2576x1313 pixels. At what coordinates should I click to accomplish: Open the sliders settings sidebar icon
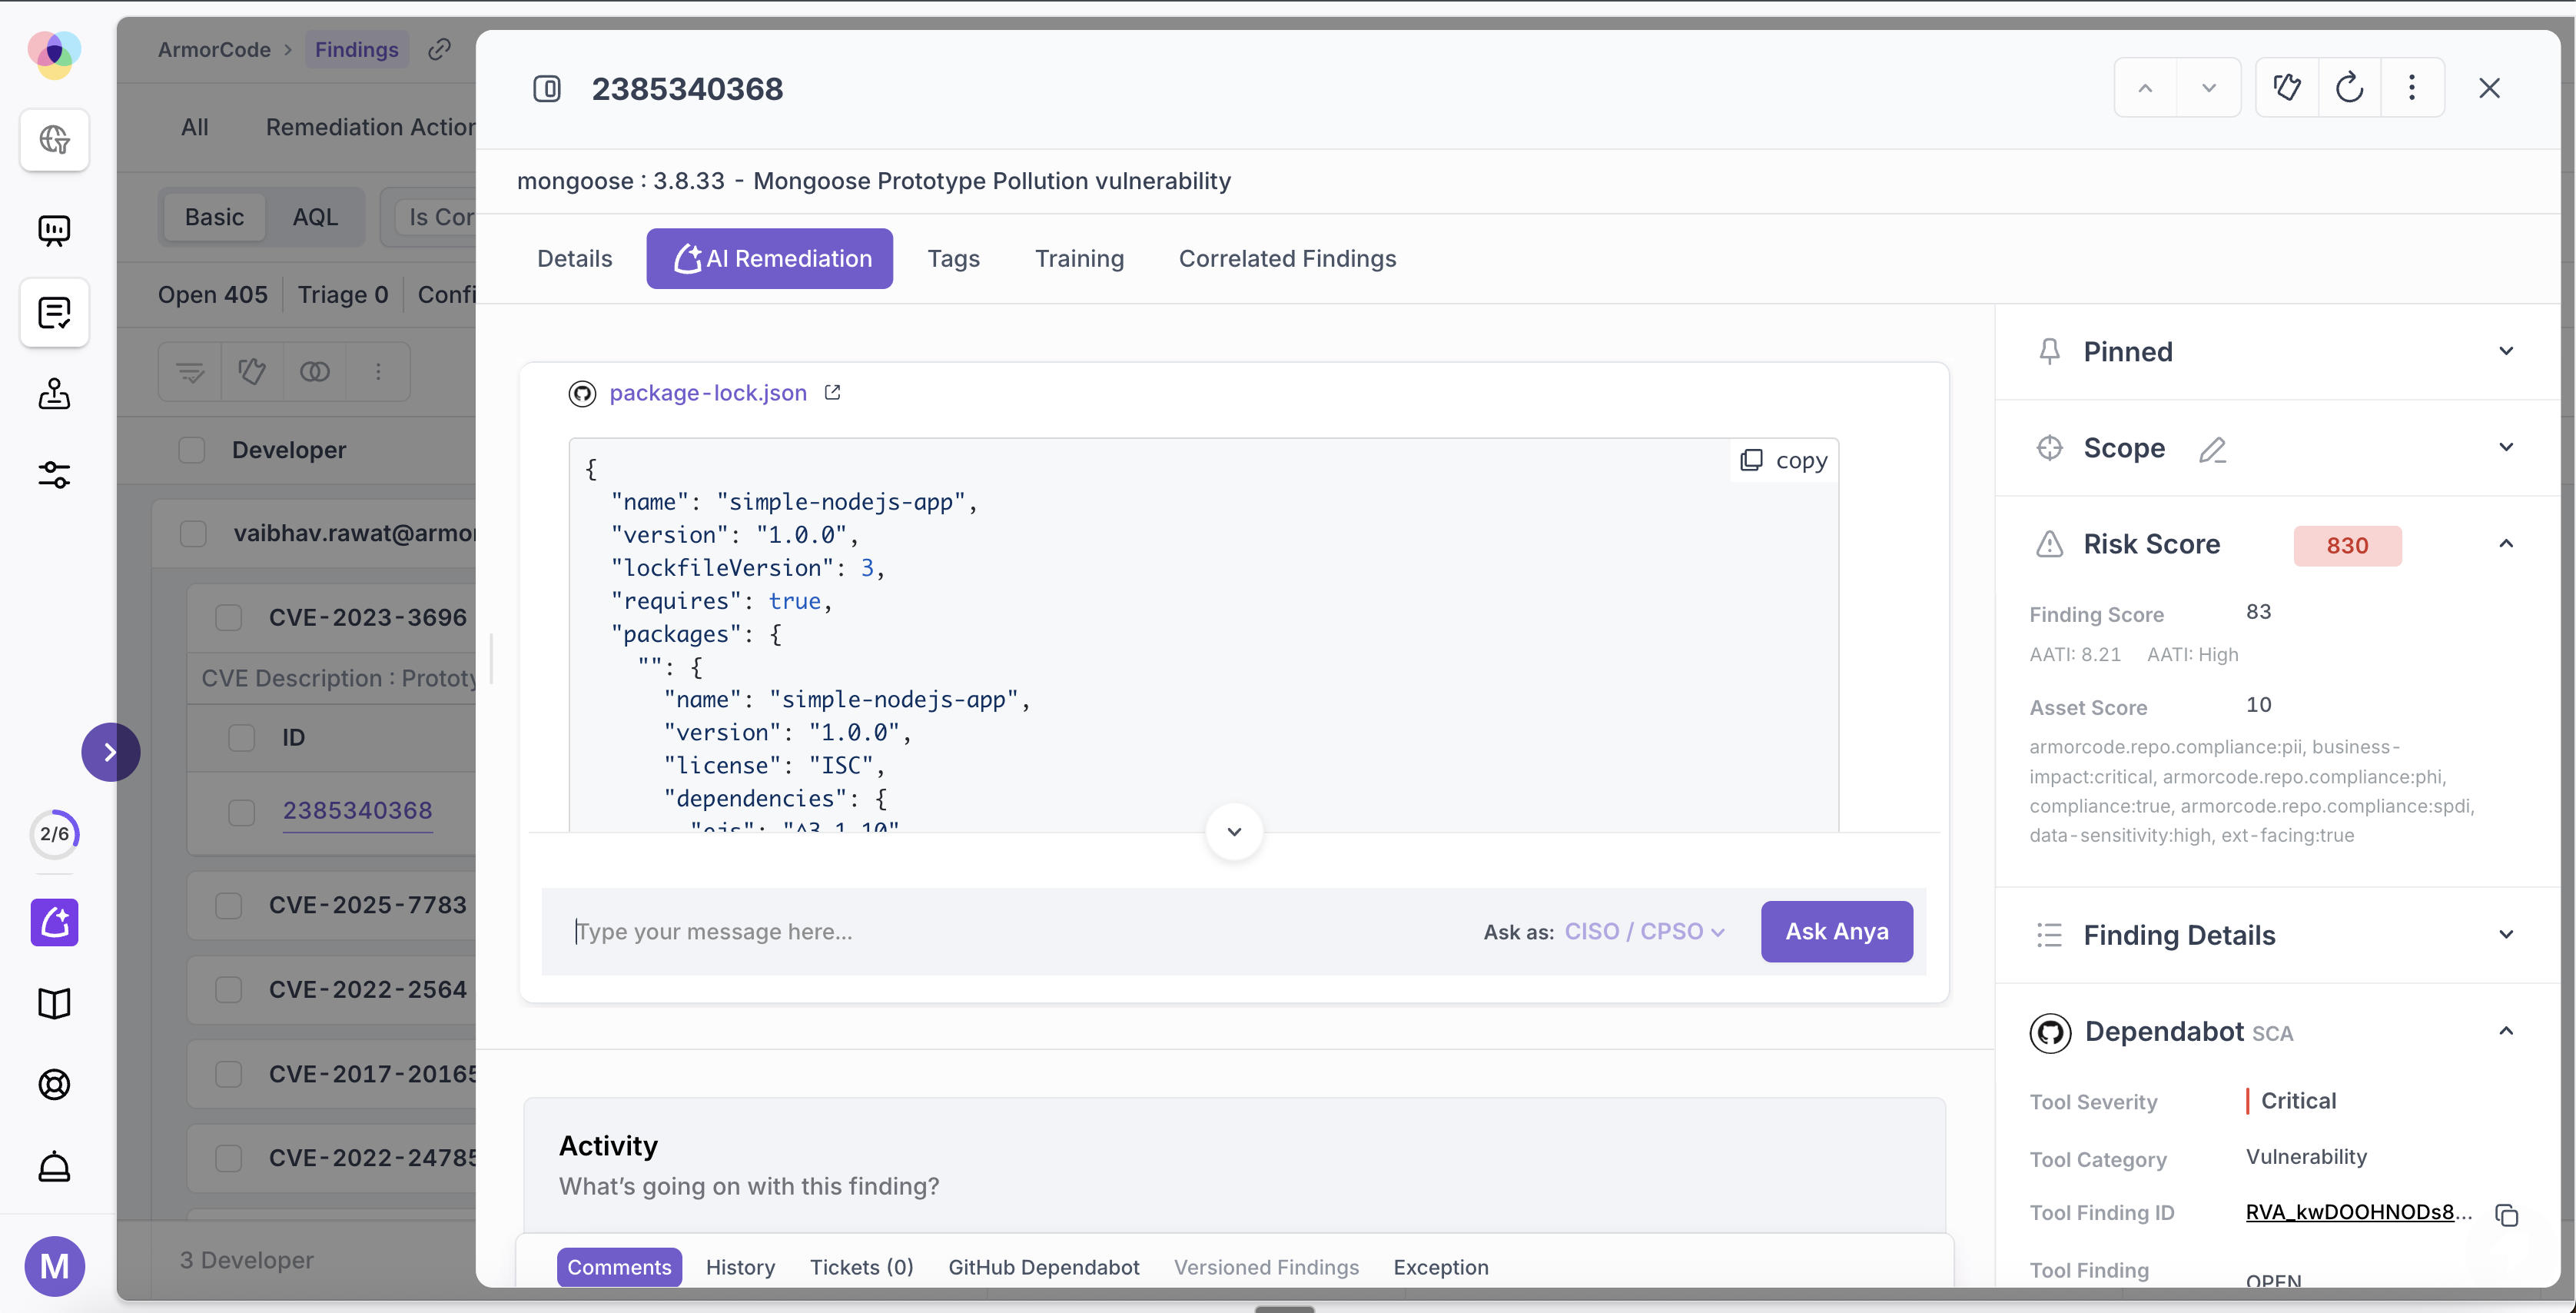[54, 474]
